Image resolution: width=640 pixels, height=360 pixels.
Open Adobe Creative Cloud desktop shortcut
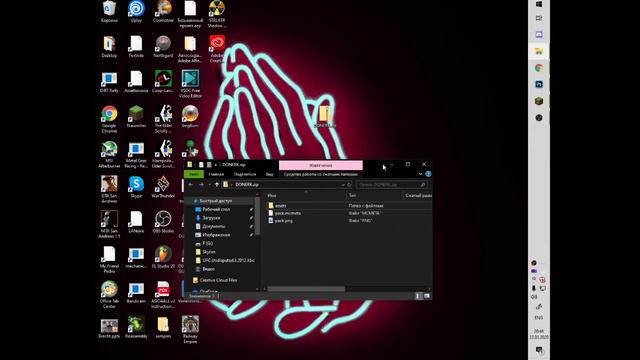point(217,49)
